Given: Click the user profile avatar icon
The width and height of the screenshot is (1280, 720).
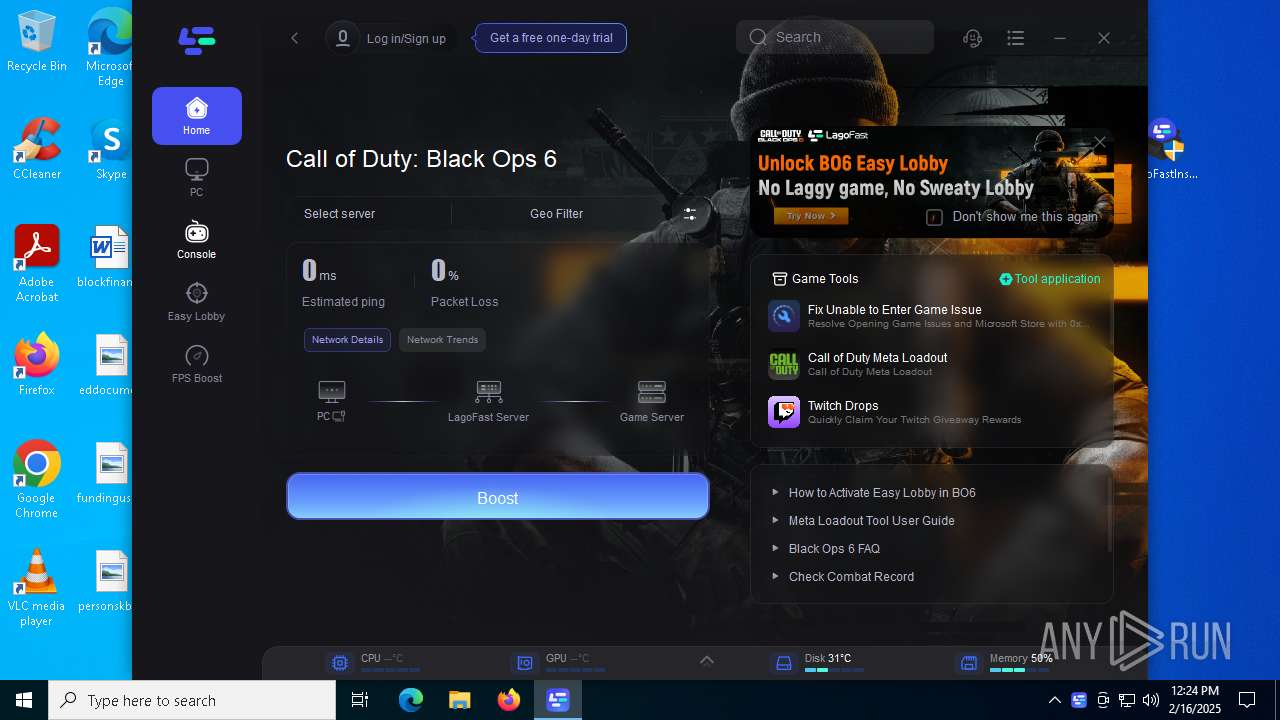Looking at the screenshot, I should pos(343,38).
